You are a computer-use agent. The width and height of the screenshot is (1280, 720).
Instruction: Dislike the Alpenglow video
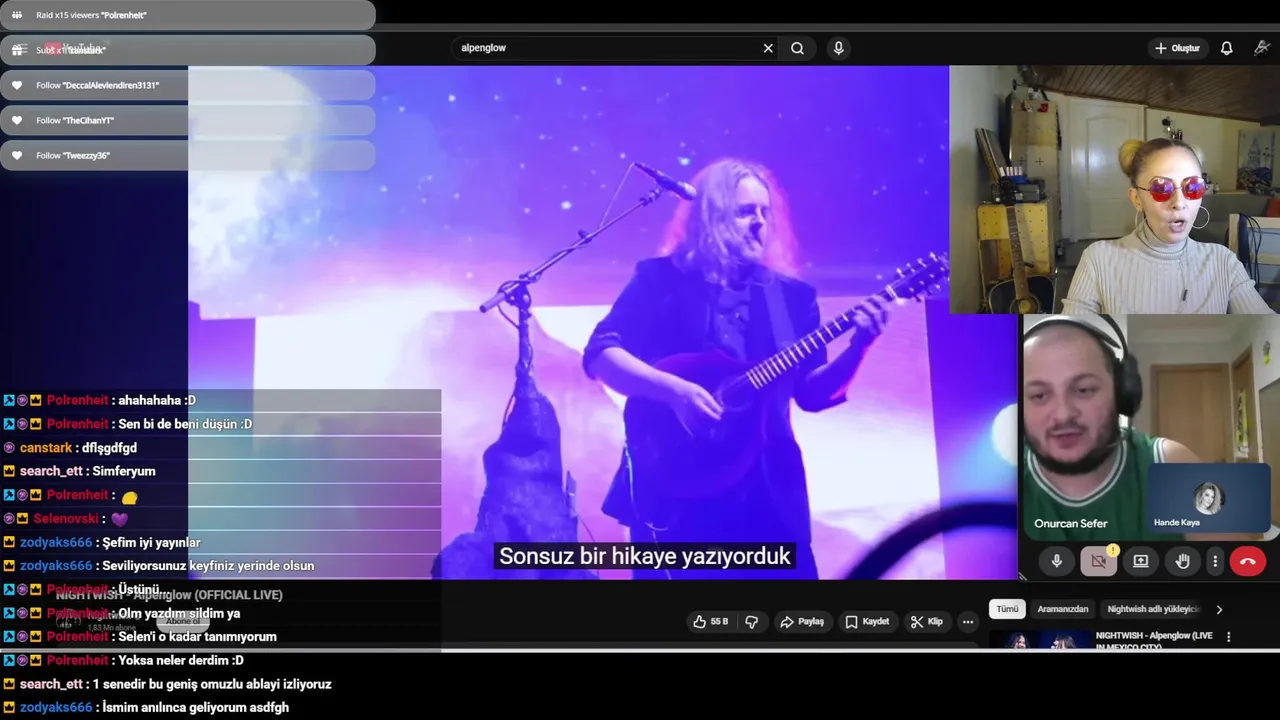pyautogui.click(x=752, y=622)
